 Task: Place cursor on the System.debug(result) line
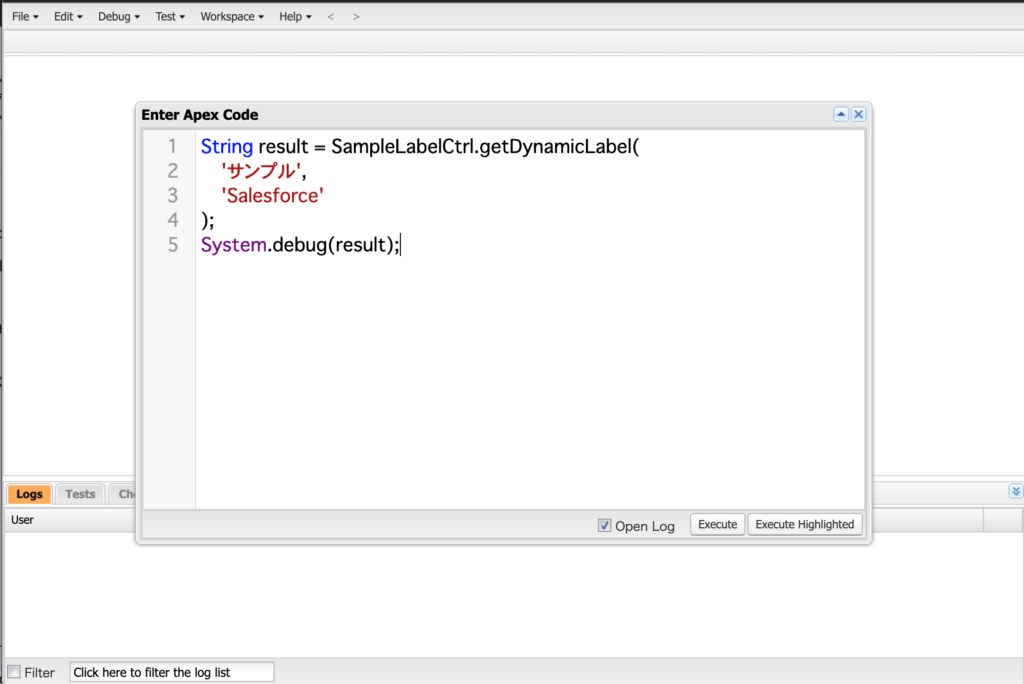pos(300,245)
